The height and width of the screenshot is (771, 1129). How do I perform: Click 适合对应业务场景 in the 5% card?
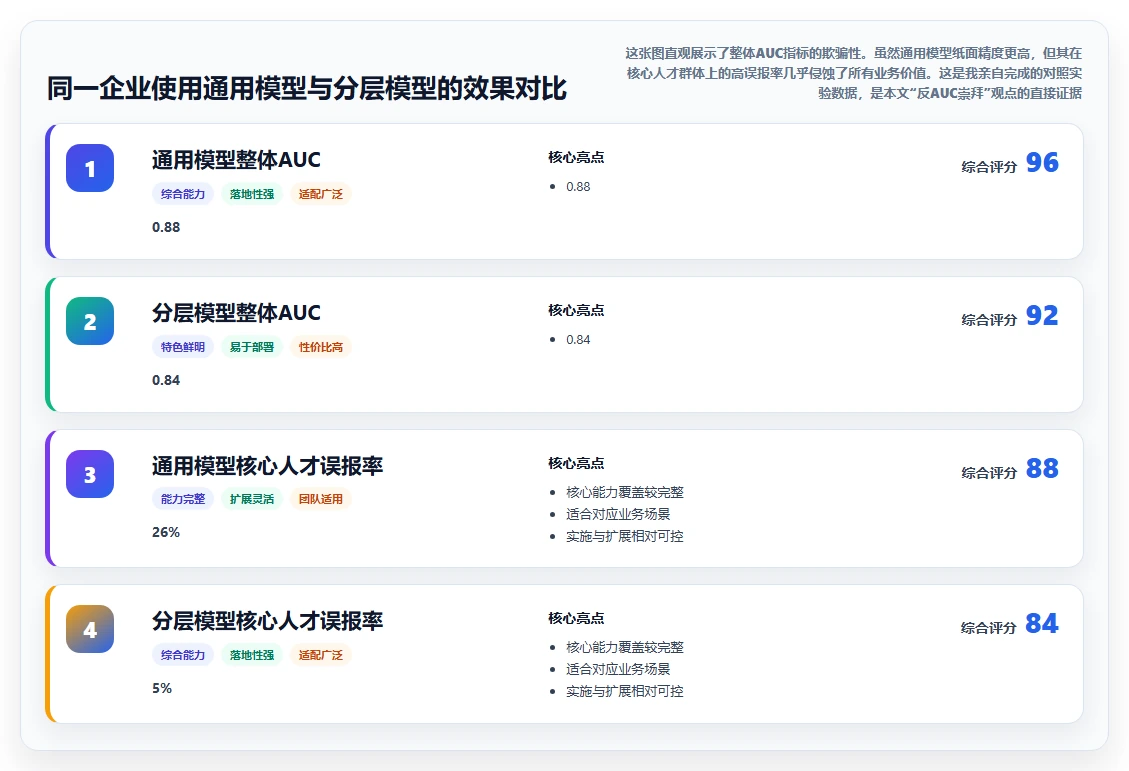click(619, 669)
